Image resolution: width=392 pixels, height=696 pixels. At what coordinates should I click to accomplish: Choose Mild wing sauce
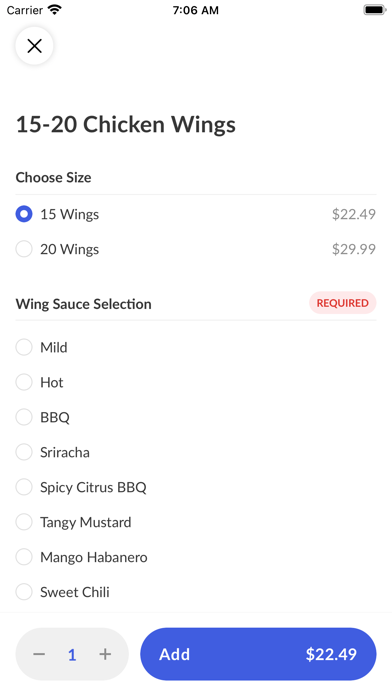click(x=196, y=347)
